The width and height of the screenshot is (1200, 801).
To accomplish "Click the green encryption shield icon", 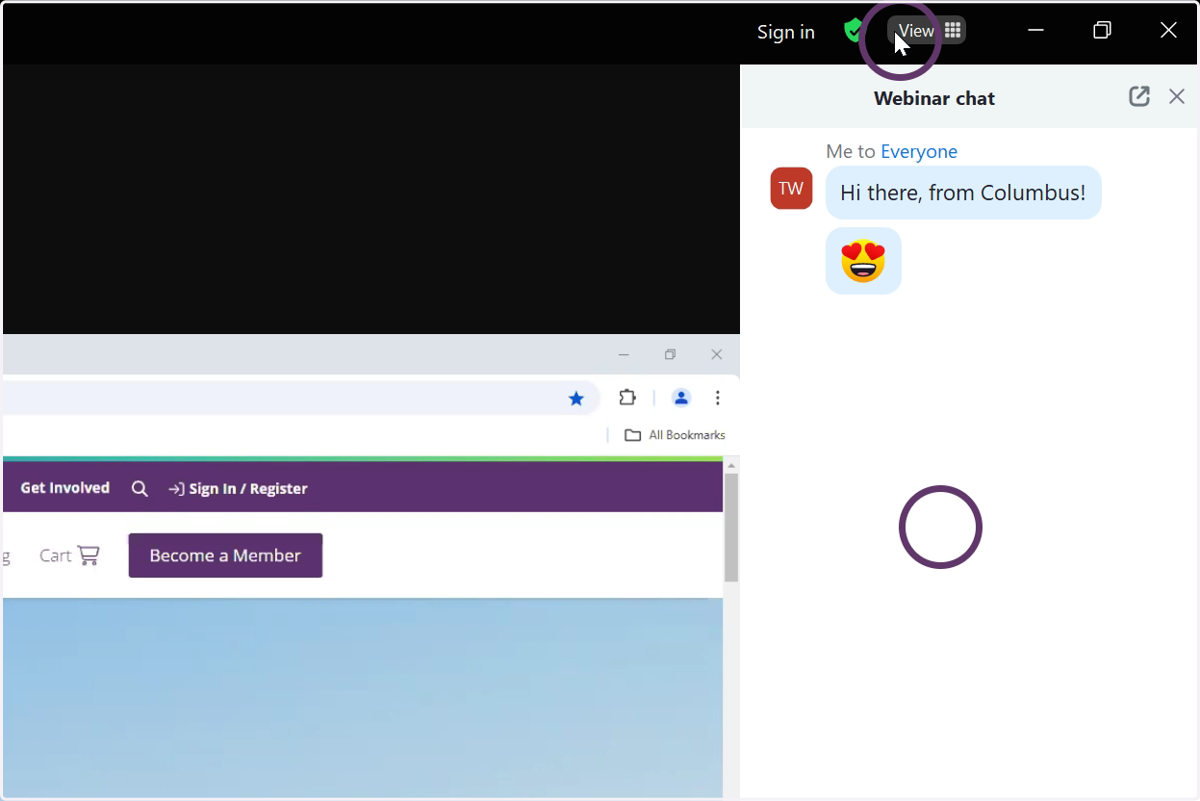I will click(853, 31).
